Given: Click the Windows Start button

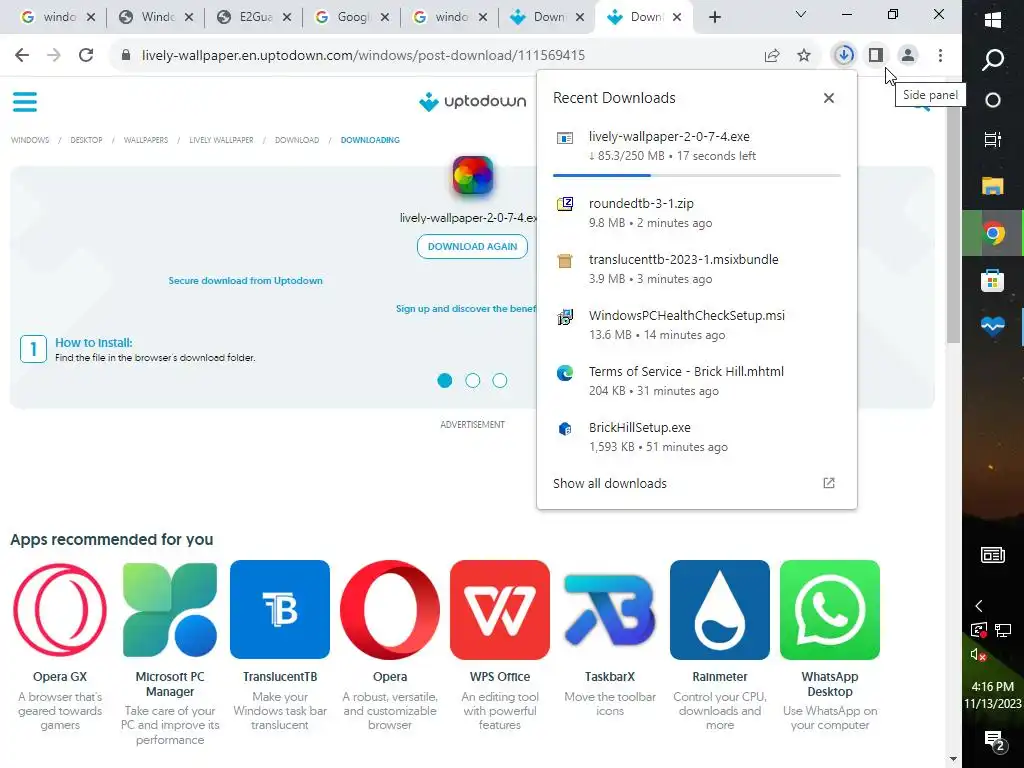Looking at the screenshot, I should (x=993, y=20).
